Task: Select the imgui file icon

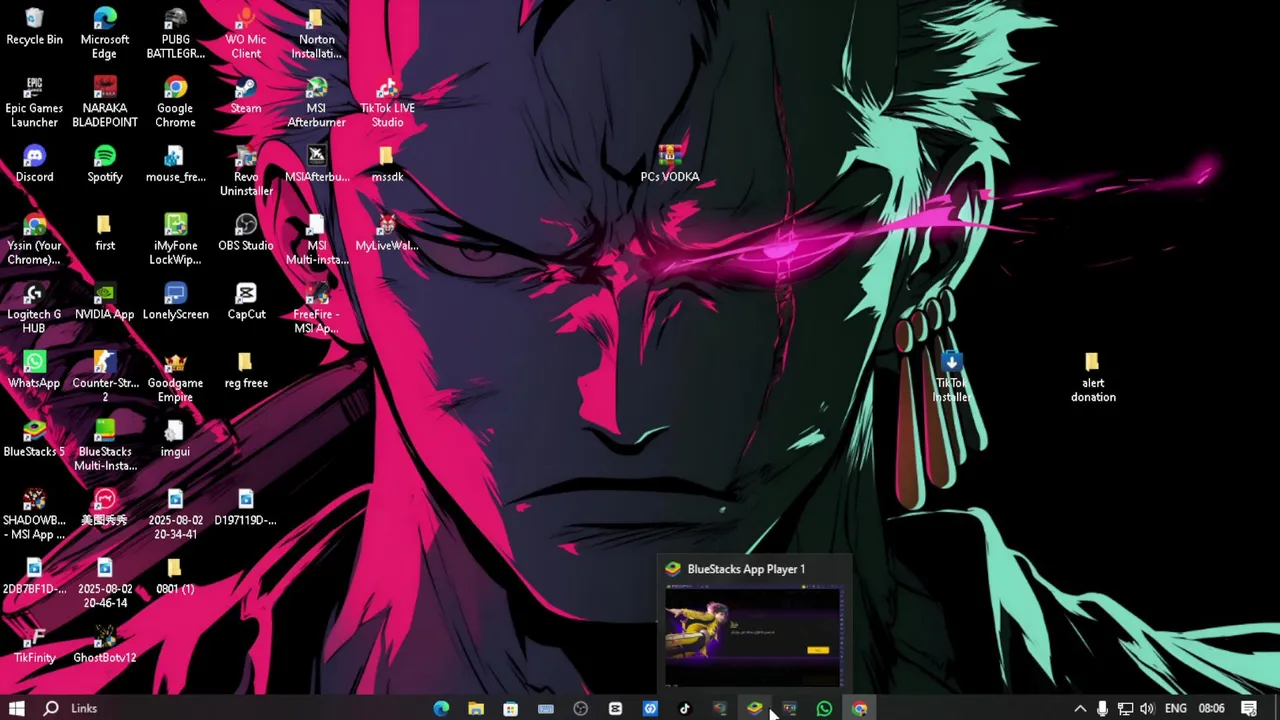Action: (x=175, y=440)
